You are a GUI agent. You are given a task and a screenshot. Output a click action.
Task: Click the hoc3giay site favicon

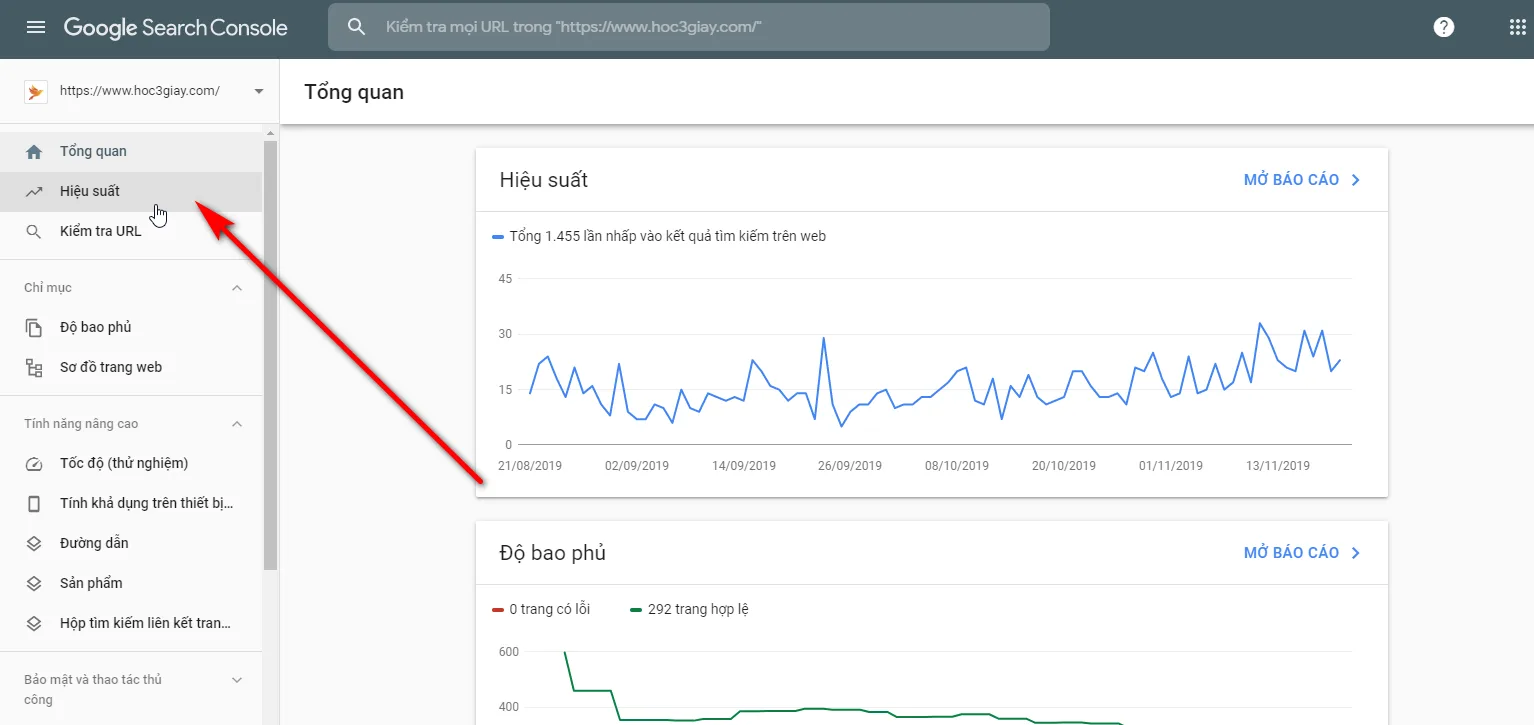pyautogui.click(x=35, y=91)
